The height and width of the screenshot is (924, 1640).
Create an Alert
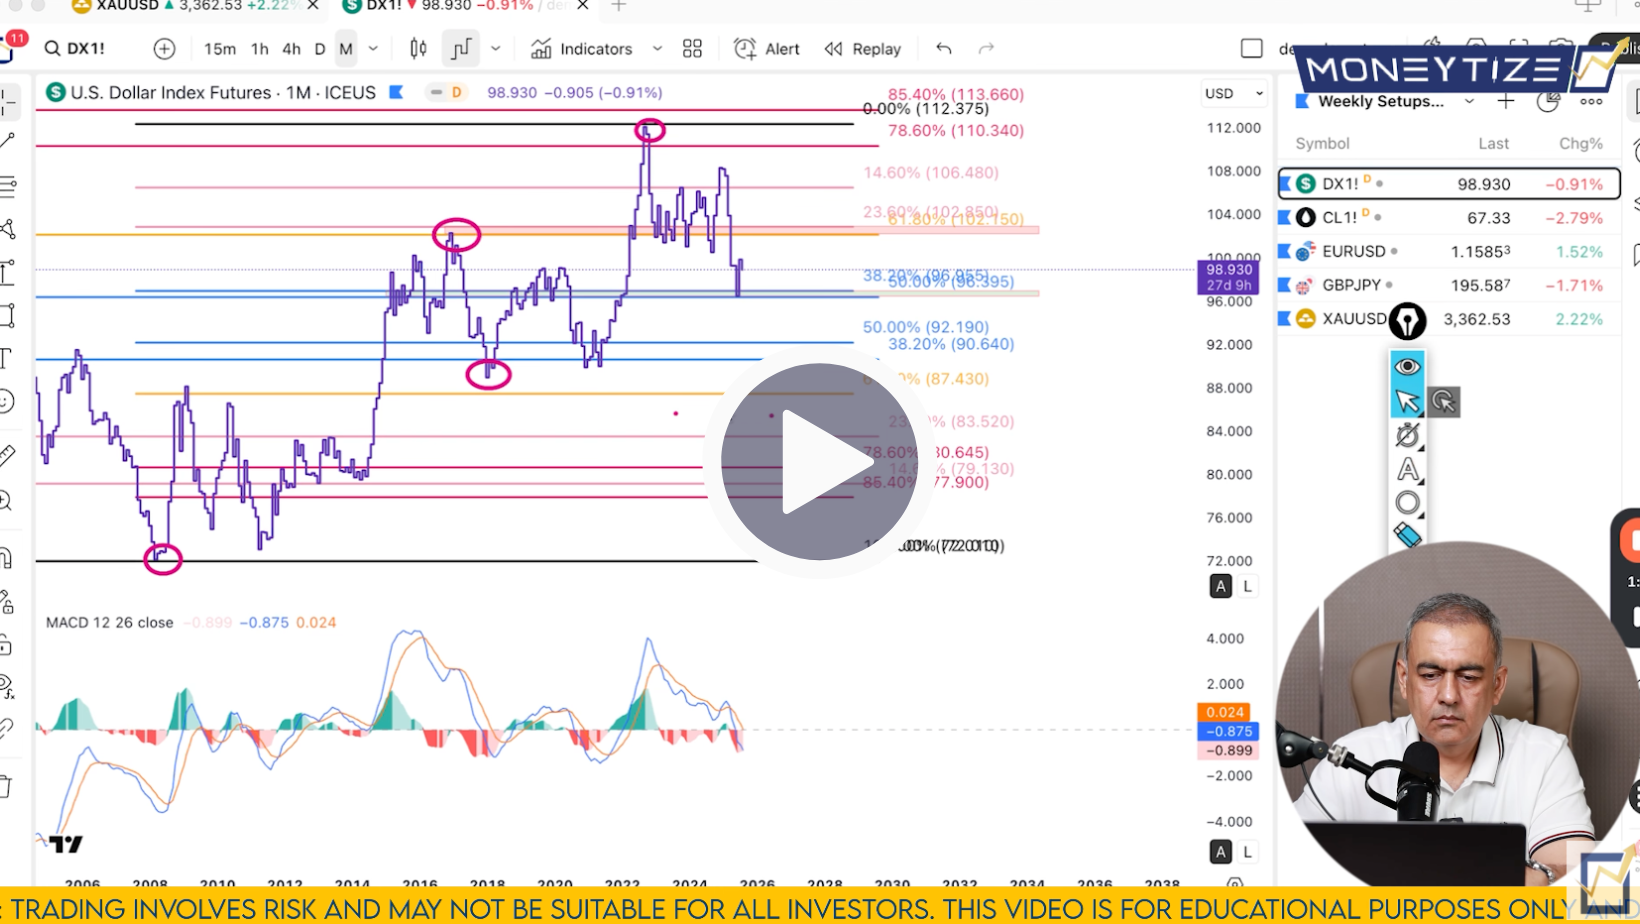tap(767, 48)
